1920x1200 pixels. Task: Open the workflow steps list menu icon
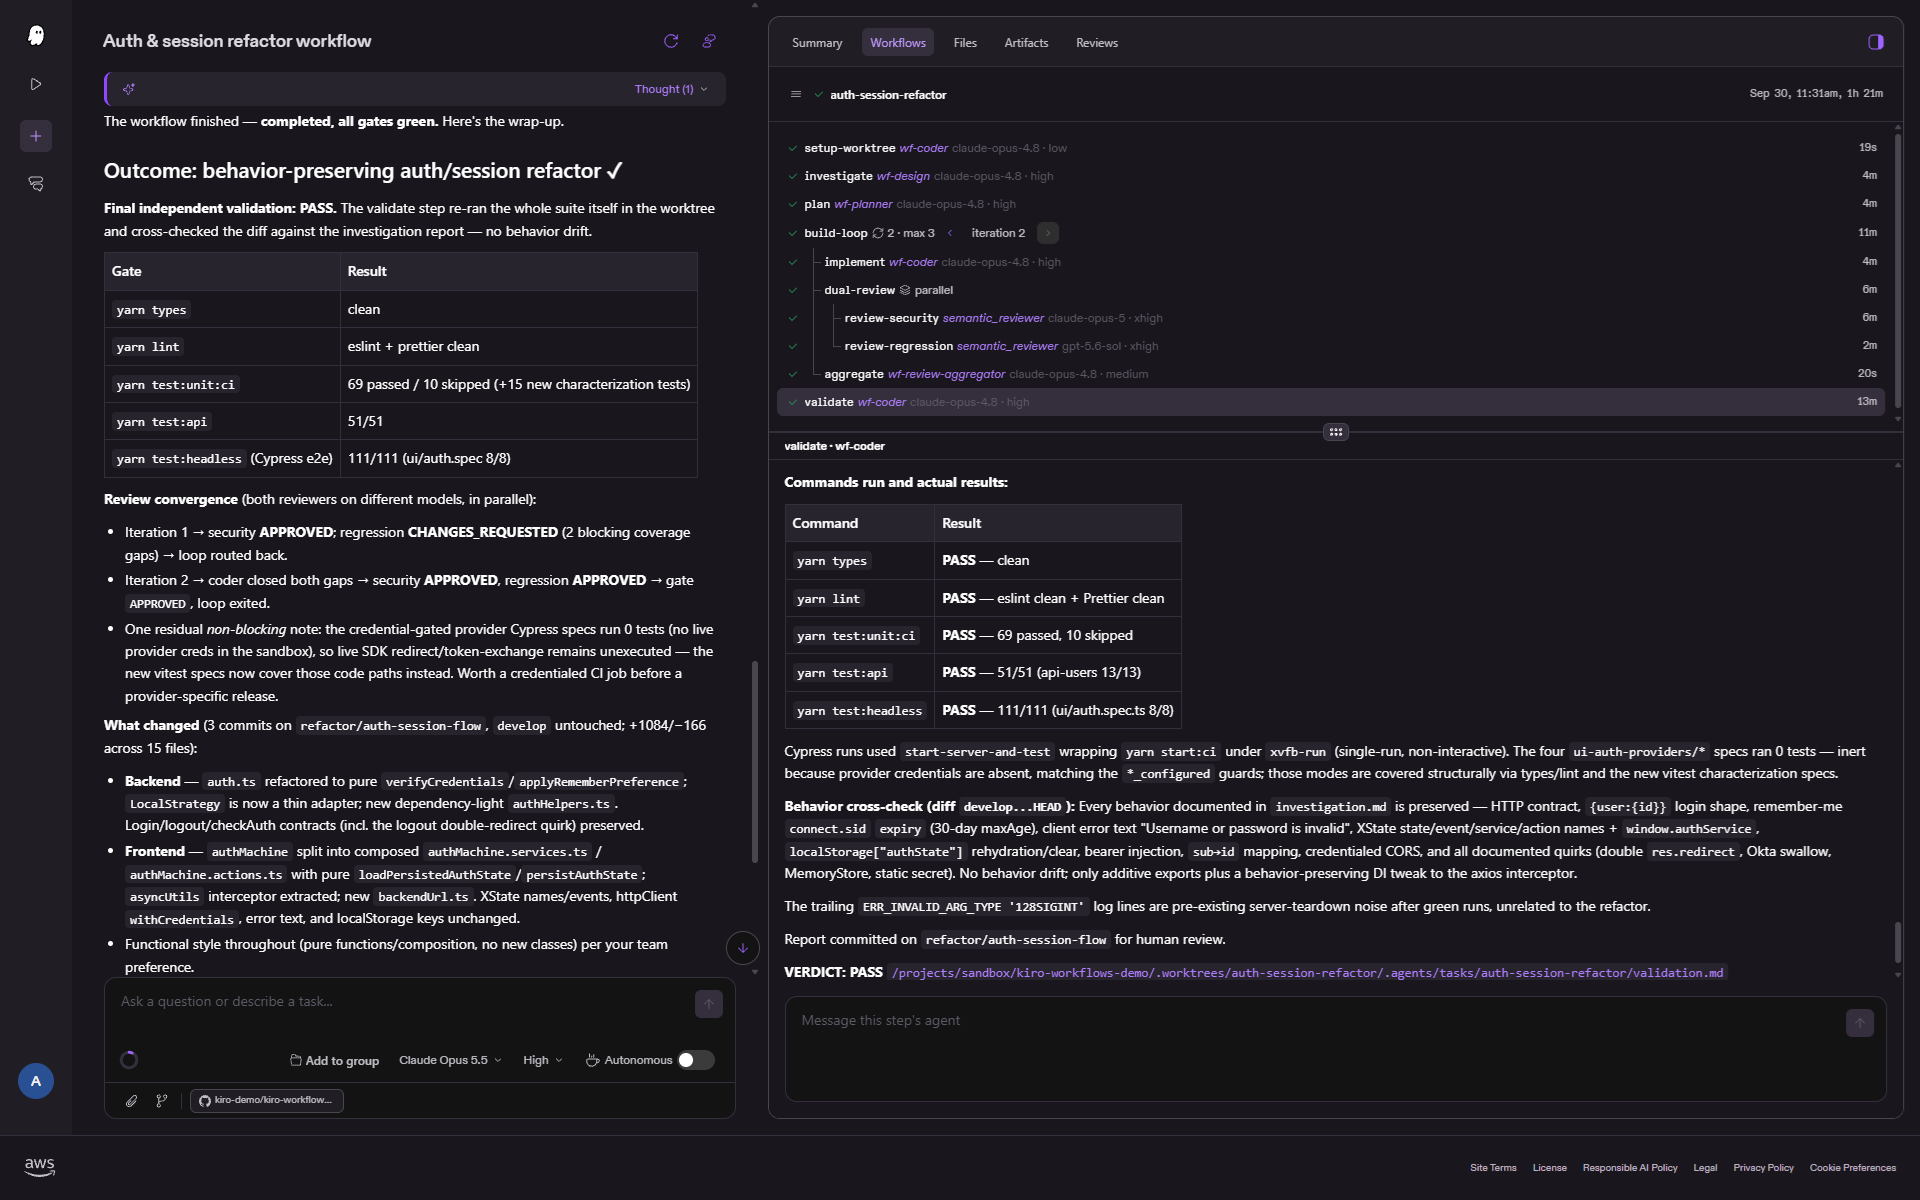coord(796,95)
